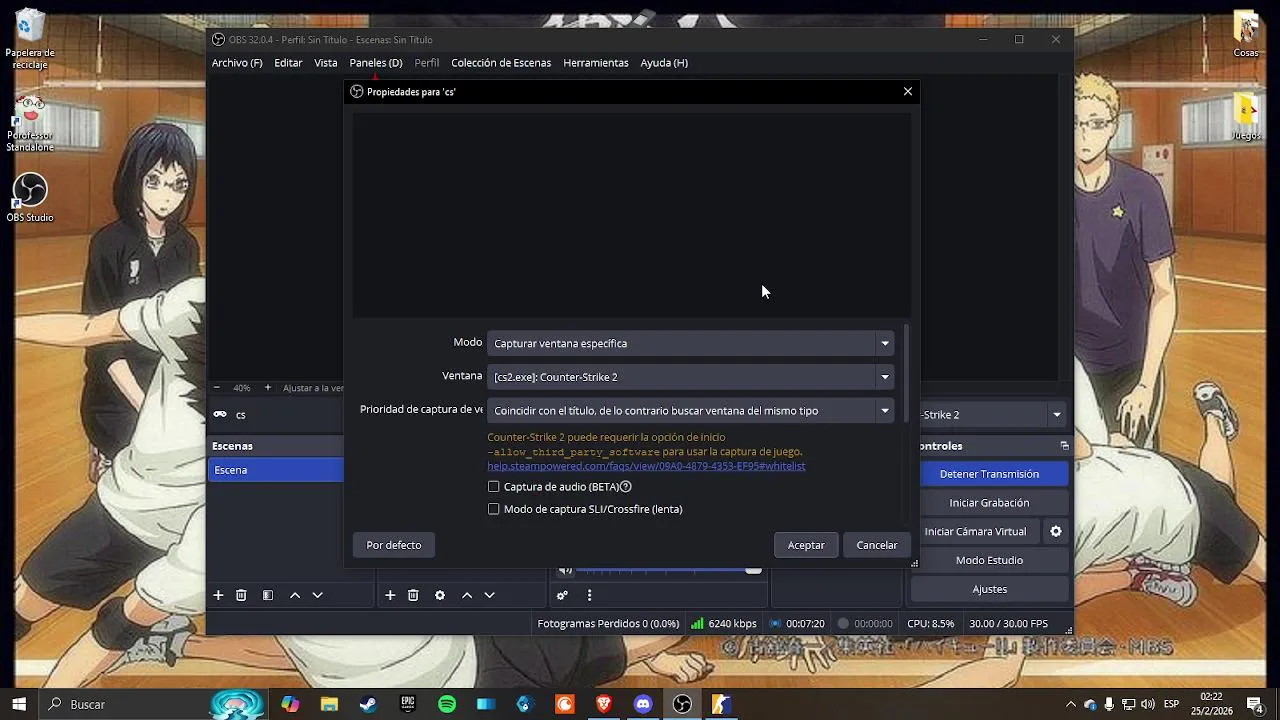Click the properties dialog vertical scrollbar

tap(906, 372)
